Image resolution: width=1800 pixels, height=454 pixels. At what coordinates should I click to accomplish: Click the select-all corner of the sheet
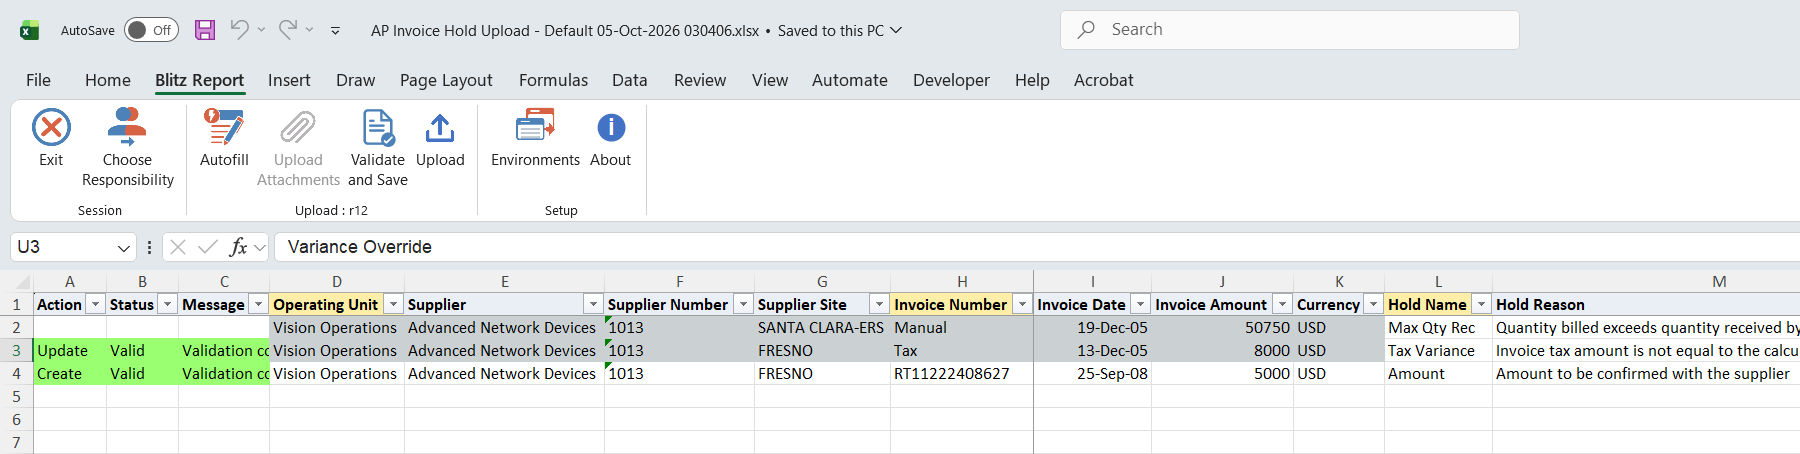pyautogui.click(x=16, y=282)
